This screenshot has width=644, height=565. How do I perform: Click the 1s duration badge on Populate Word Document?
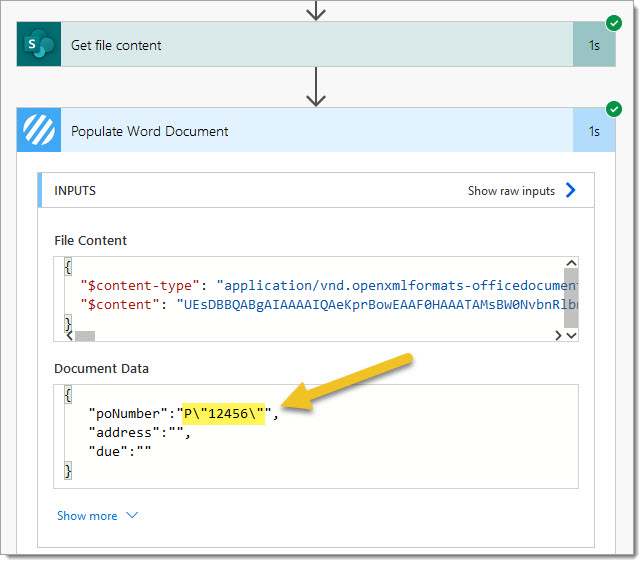[594, 131]
